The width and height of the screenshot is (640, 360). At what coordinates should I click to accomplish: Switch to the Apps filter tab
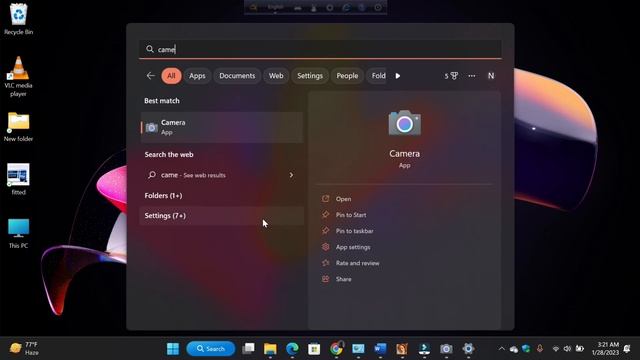(197, 76)
